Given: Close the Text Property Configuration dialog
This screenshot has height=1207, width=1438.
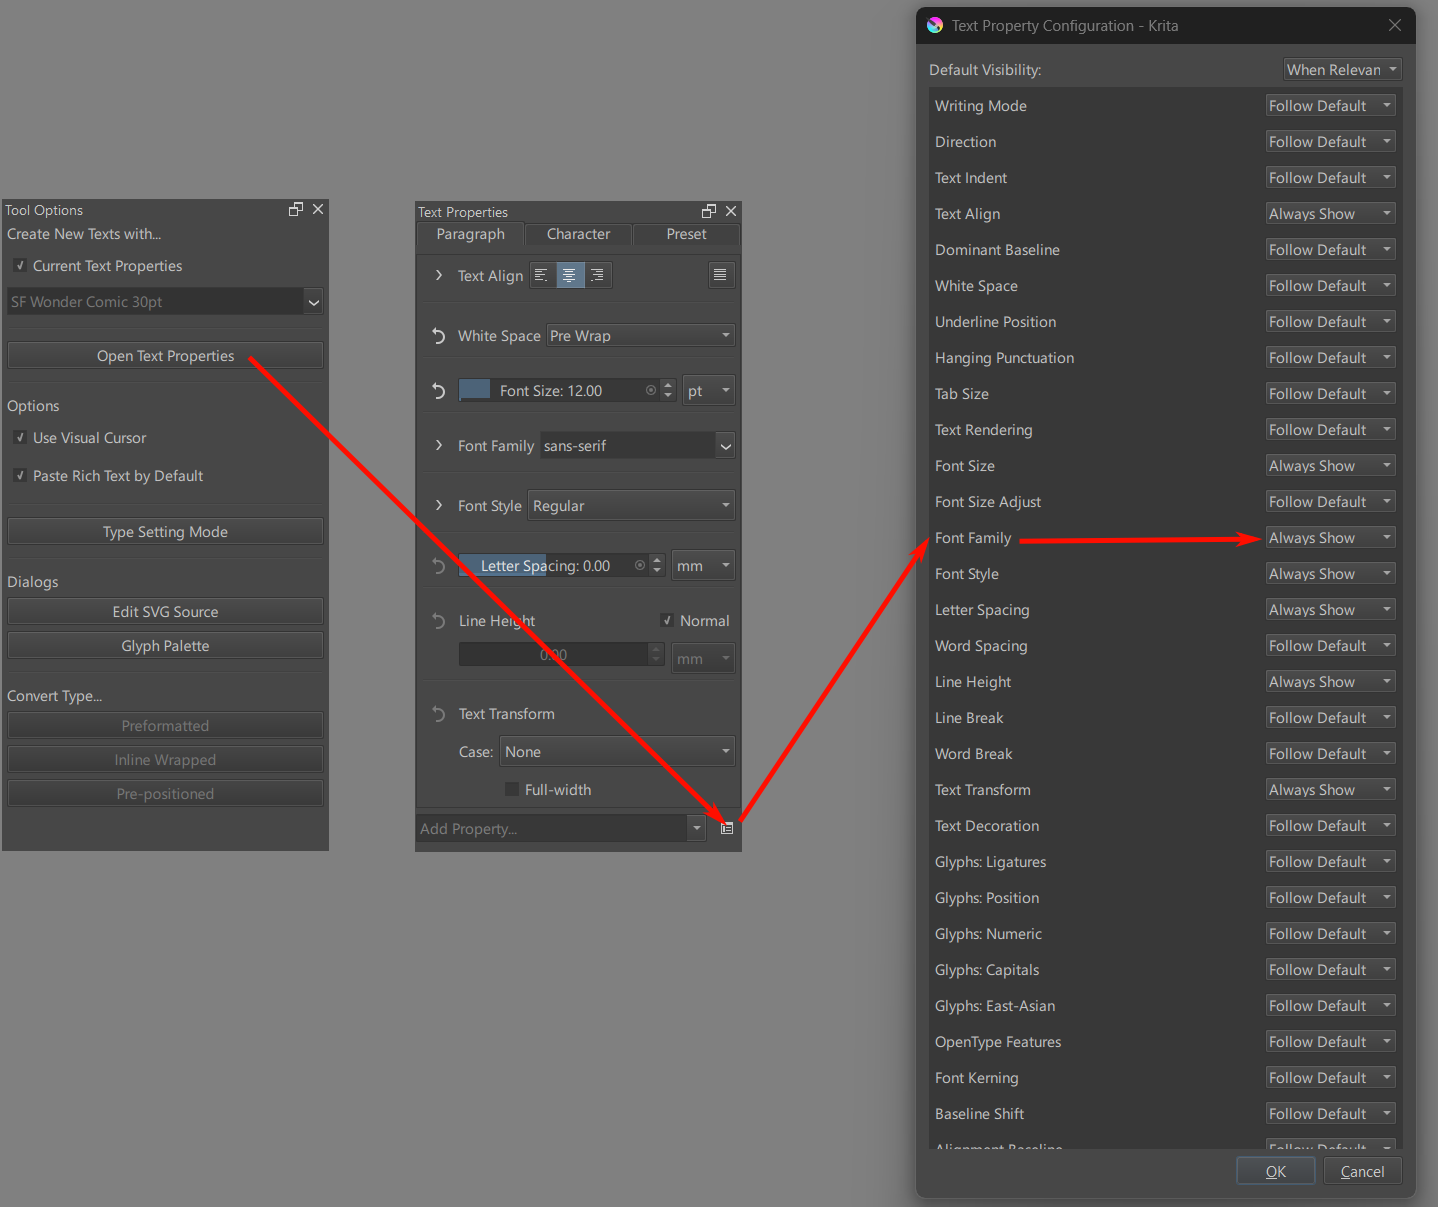Looking at the screenshot, I should [1395, 25].
